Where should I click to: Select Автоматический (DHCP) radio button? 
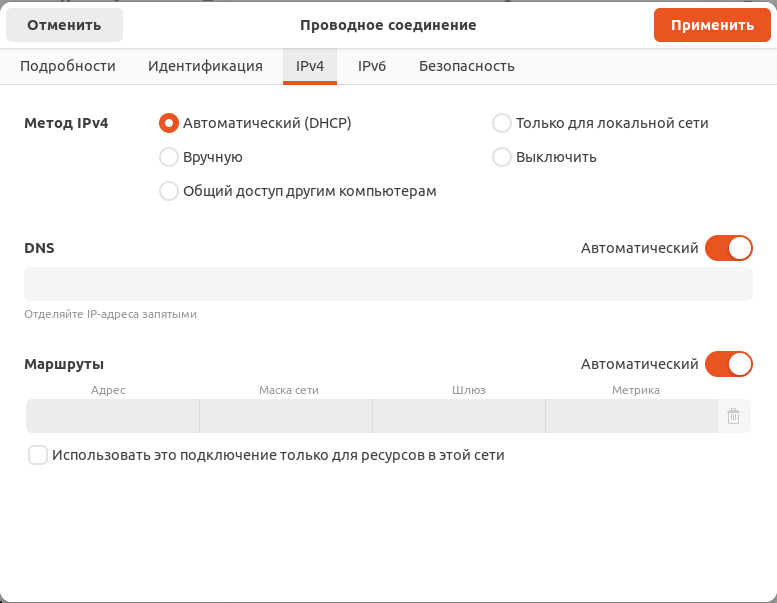click(168, 123)
